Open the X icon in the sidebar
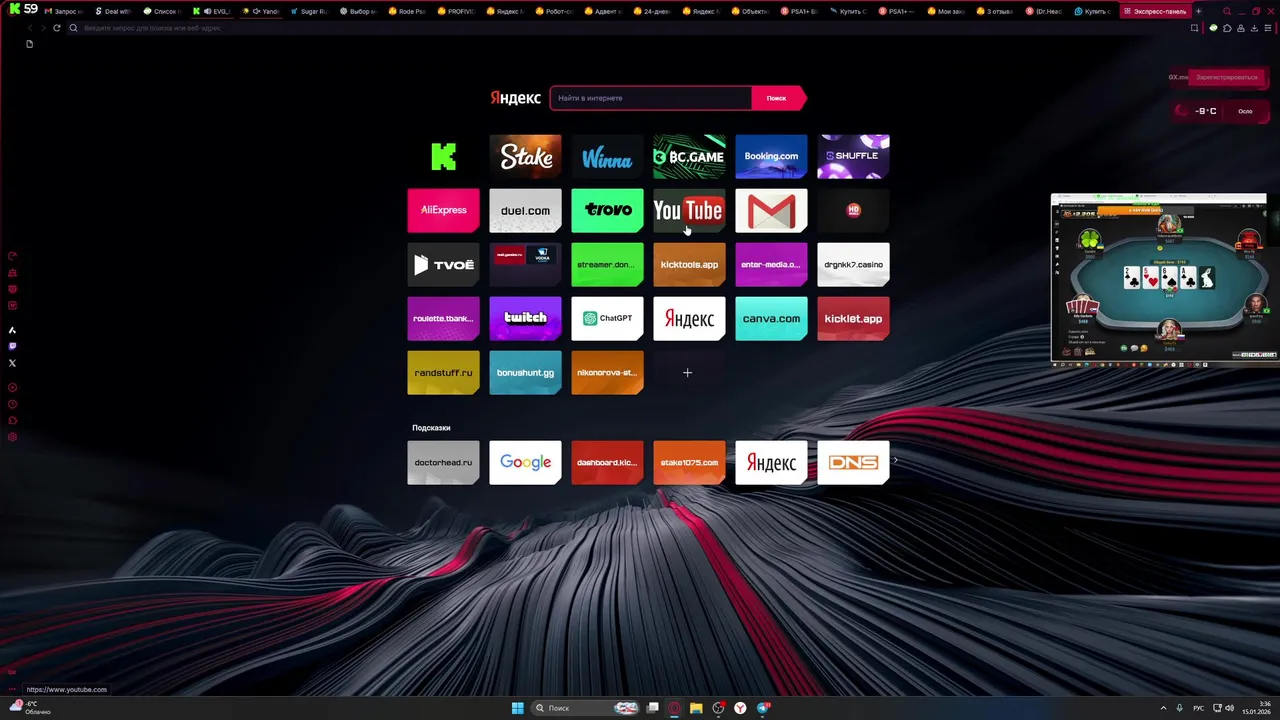Viewport: 1280px width, 720px height. click(12, 363)
